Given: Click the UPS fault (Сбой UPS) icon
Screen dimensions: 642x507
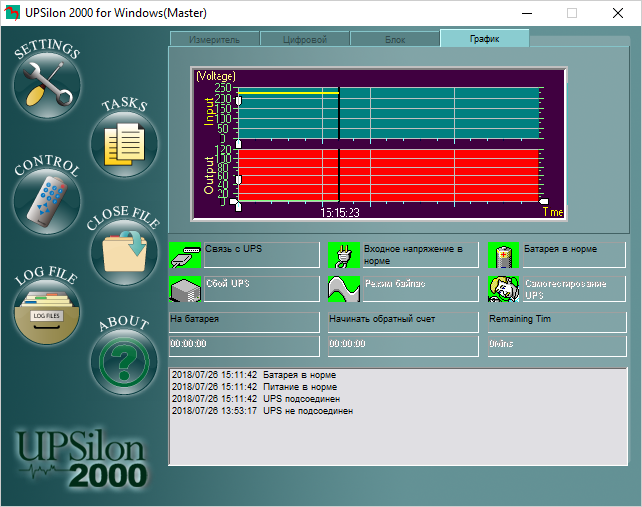Looking at the screenshot, I should [x=185, y=289].
